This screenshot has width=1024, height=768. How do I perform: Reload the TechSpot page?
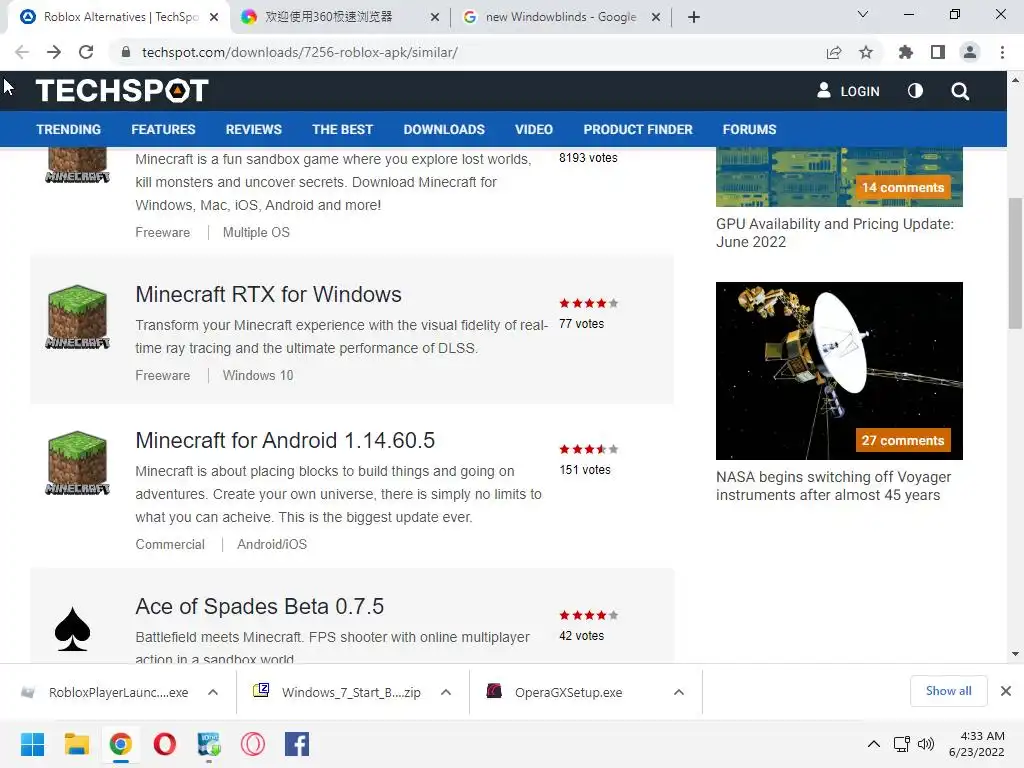[86, 52]
